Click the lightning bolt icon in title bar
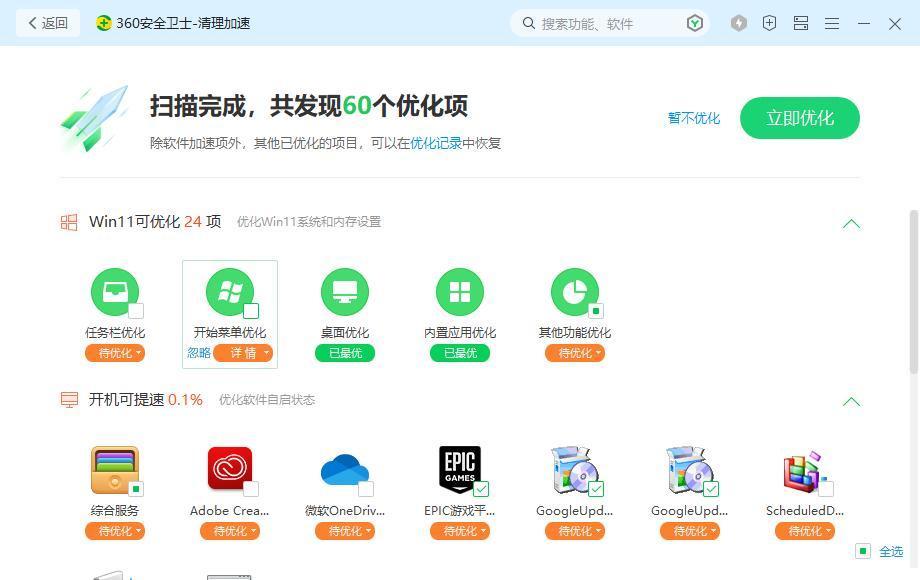Image resolution: width=920 pixels, height=580 pixels. [739, 23]
